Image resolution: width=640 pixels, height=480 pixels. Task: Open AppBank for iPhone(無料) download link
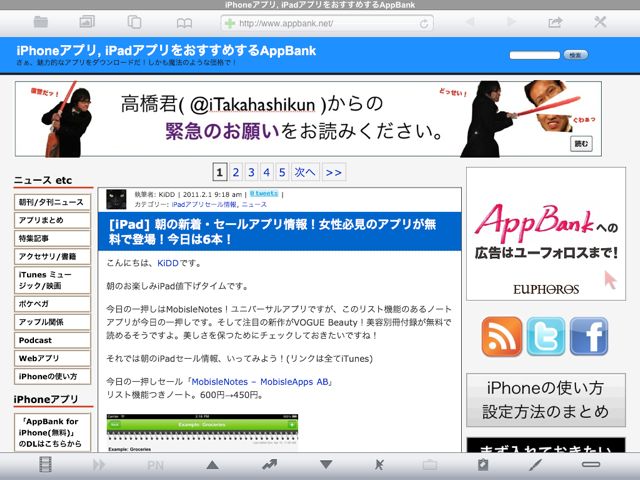[52, 432]
